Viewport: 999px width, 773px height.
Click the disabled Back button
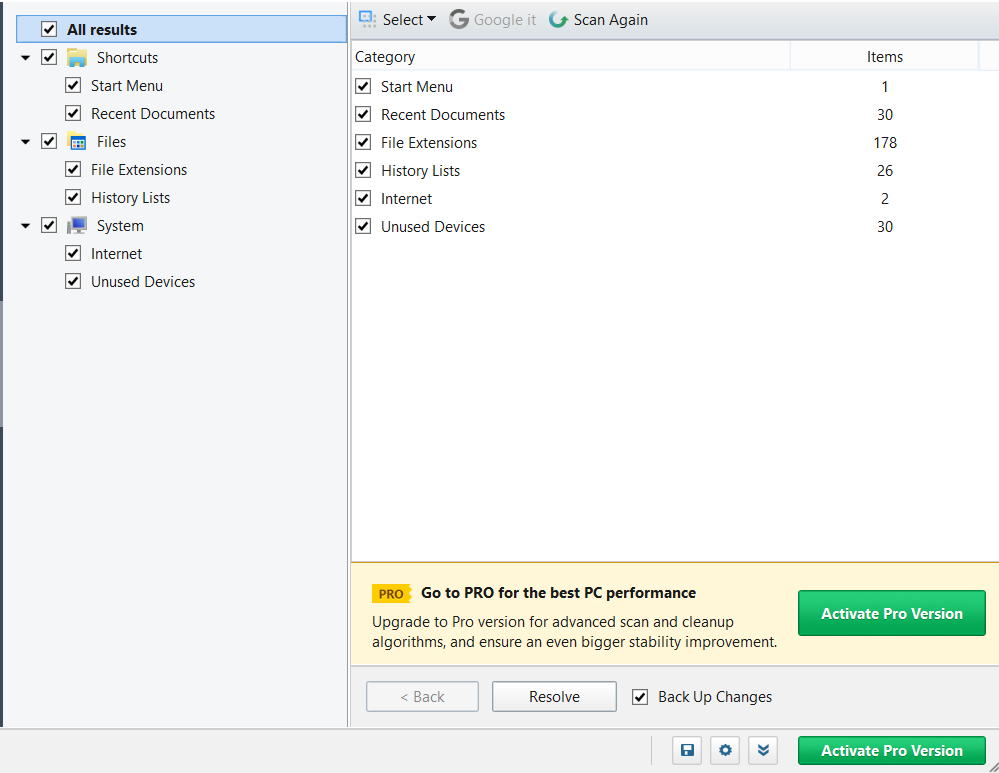point(422,697)
